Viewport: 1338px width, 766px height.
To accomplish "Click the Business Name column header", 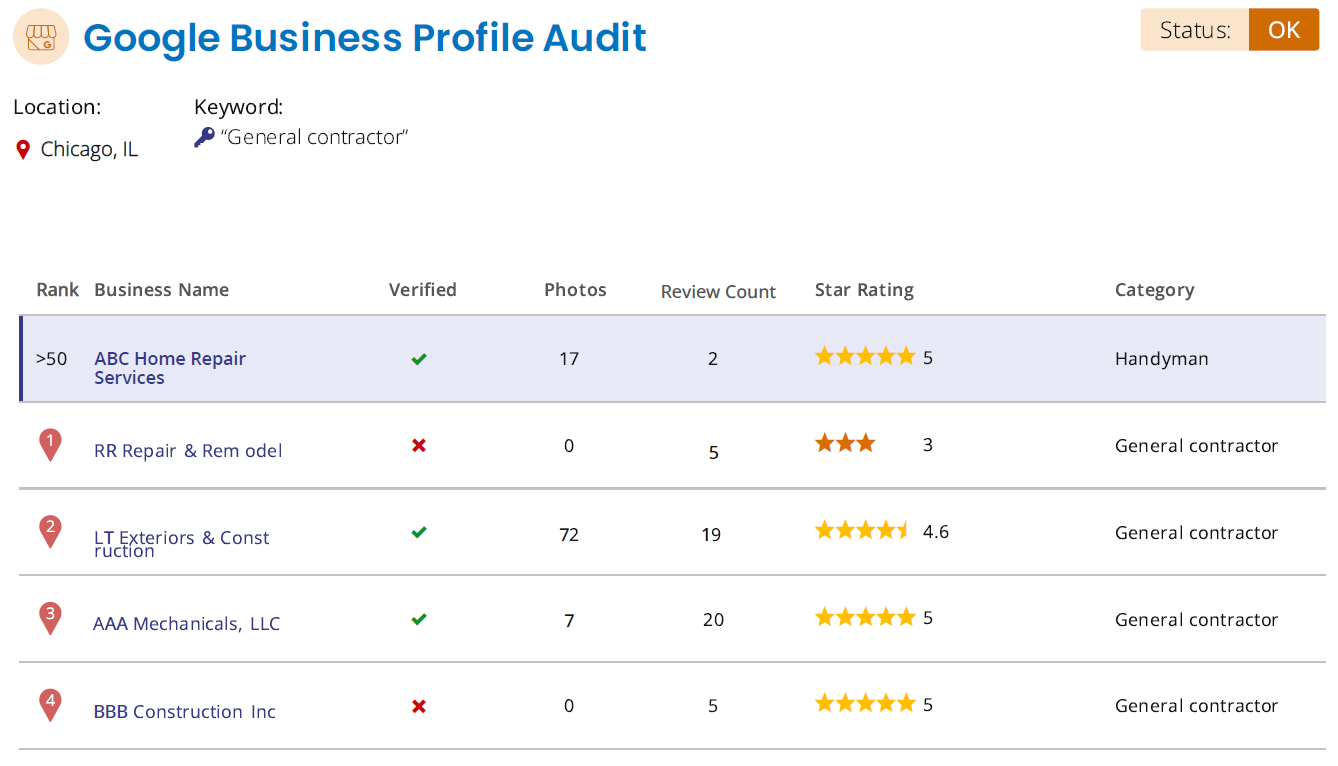I will coord(161,290).
